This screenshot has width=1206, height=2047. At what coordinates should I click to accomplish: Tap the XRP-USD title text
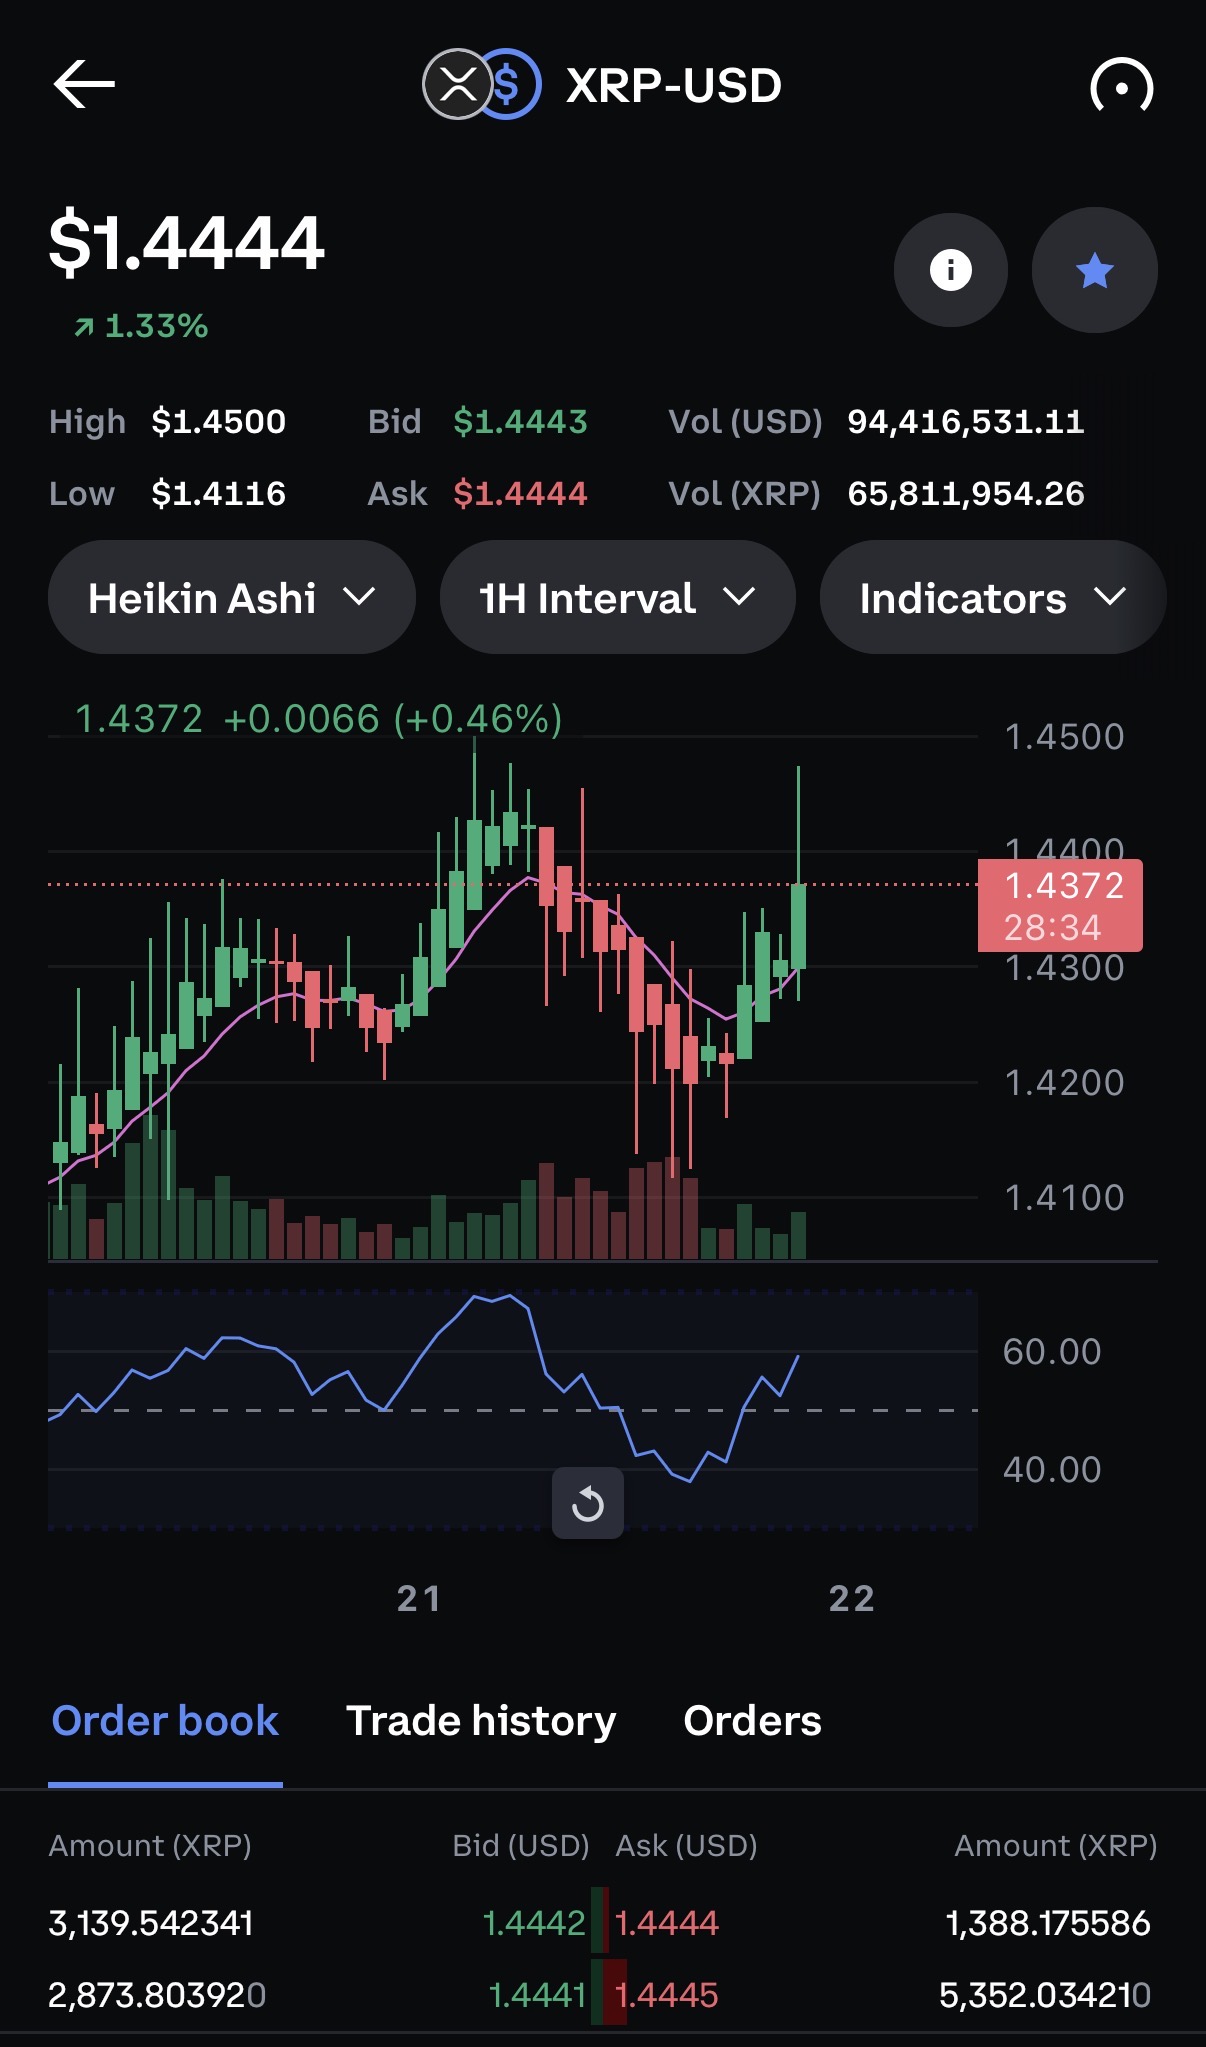point(674,86)
